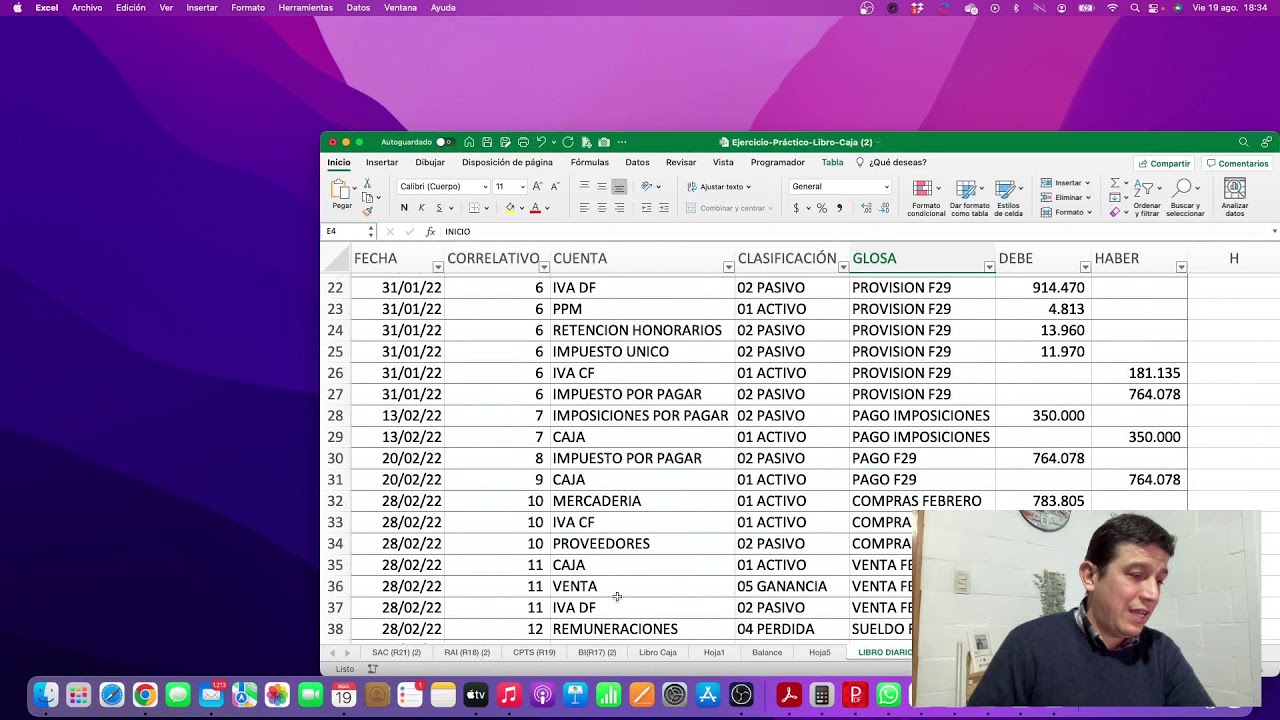The width and height of the screenshot is (1280, 720).
Task: Apply comma style number format
Action: coord(839,208)
